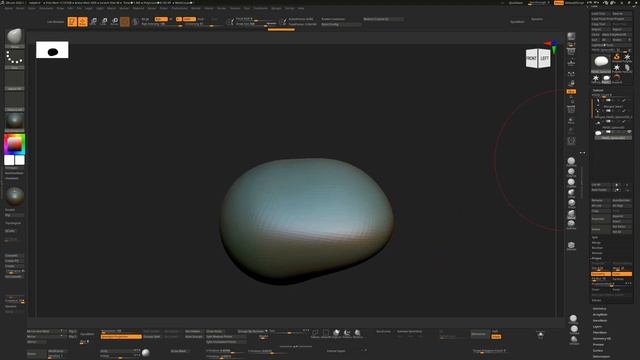The width and height of the screenshot is (640, 360).
Task: Click the orange Menus button in title bar
Action: (x=559, y=2)
